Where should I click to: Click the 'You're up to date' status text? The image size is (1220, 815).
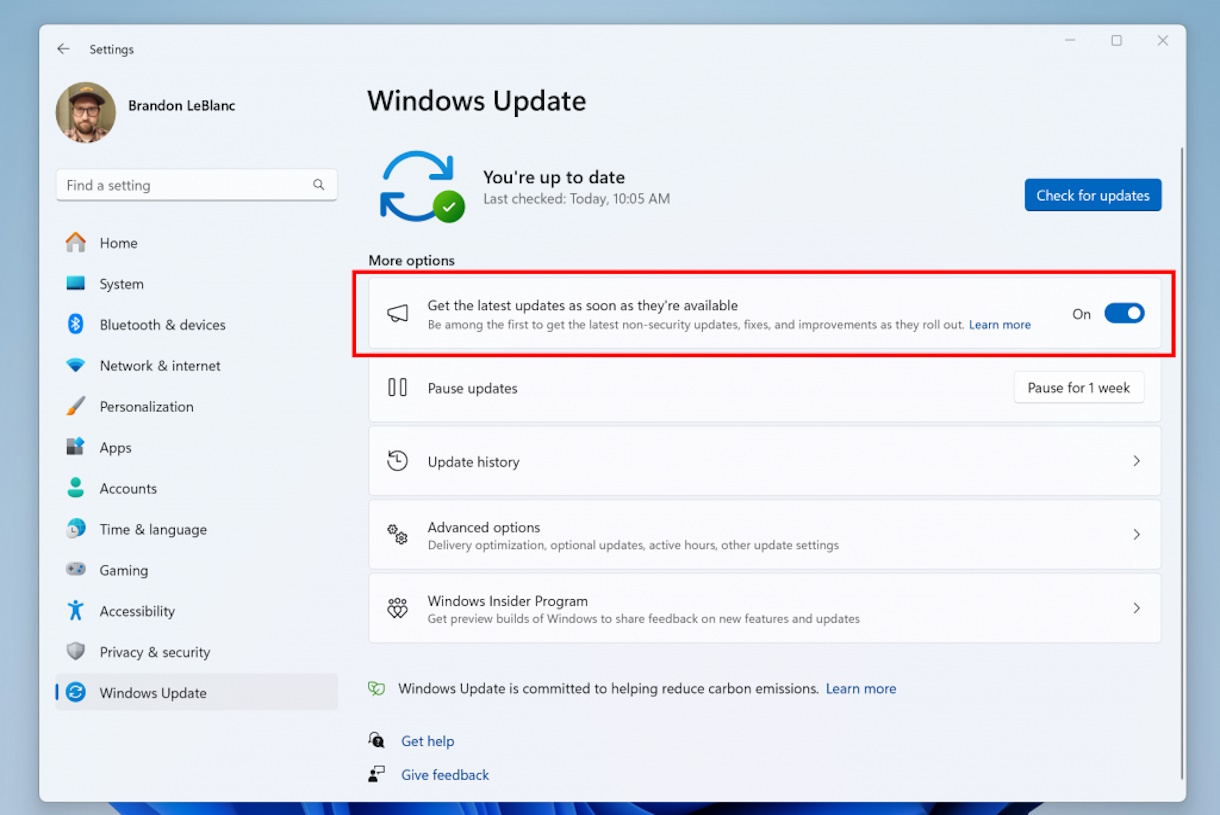pos(554,177)
